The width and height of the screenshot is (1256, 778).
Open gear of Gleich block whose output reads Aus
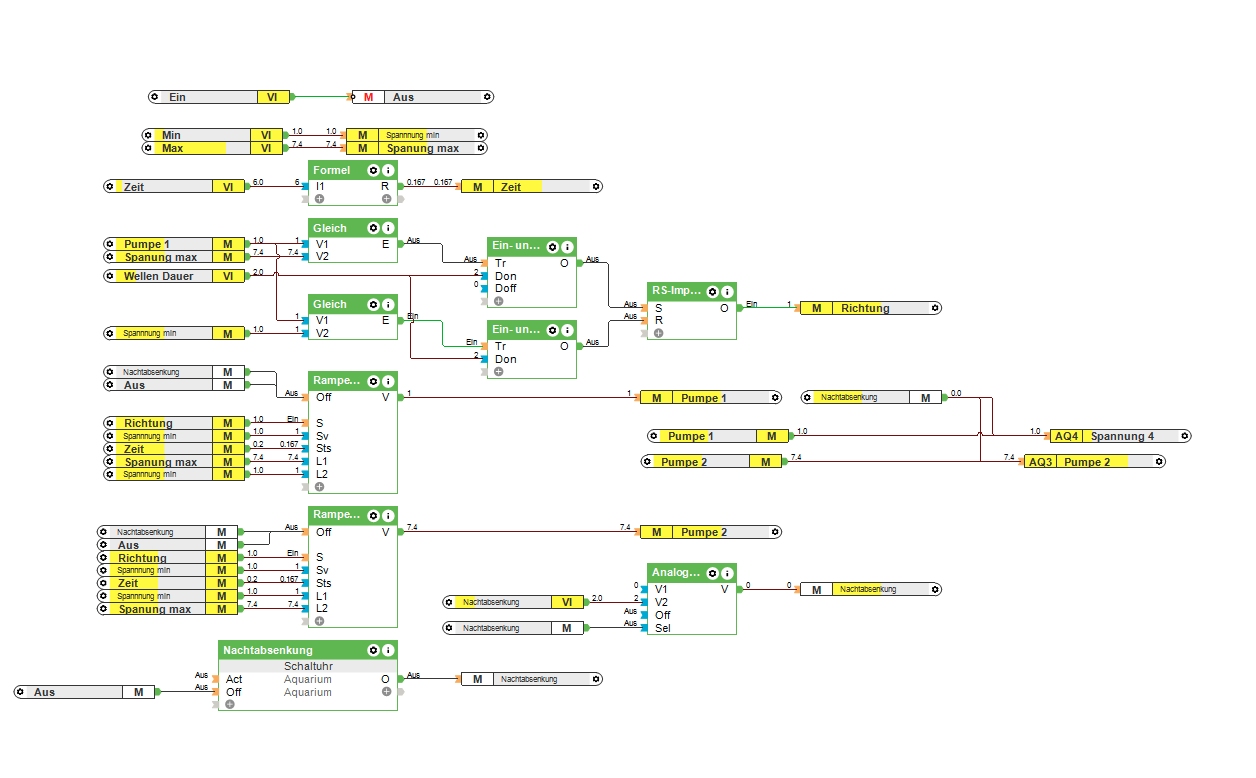tap(373, 229)
